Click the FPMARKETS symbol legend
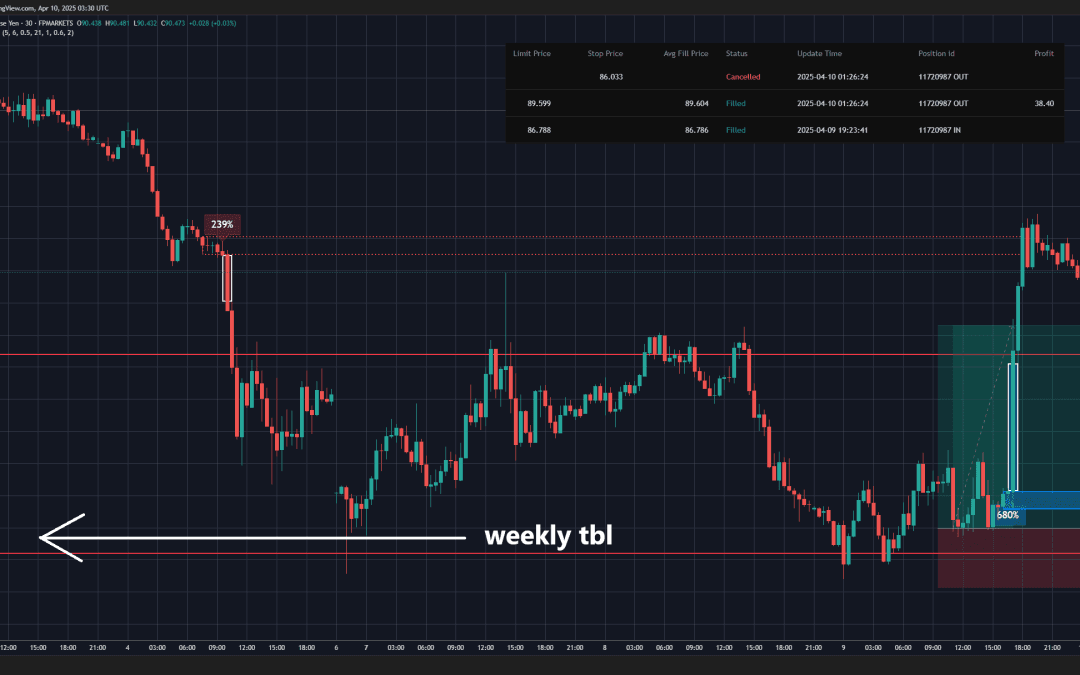Image resolution: width=1080 pixels, height=675 pixels. [x=56, y=22]
